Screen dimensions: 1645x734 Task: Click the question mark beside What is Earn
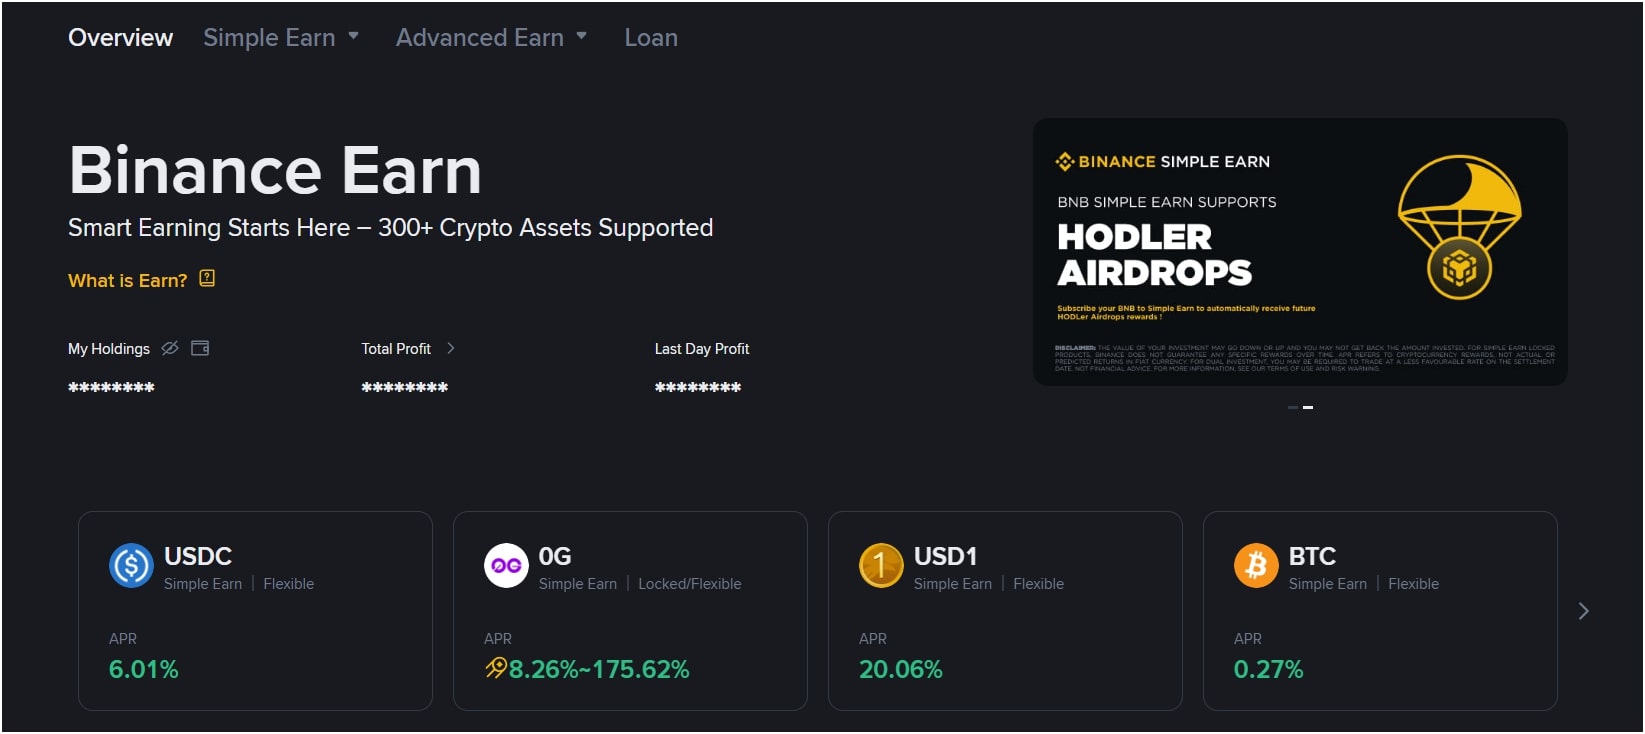pos(207,280)
